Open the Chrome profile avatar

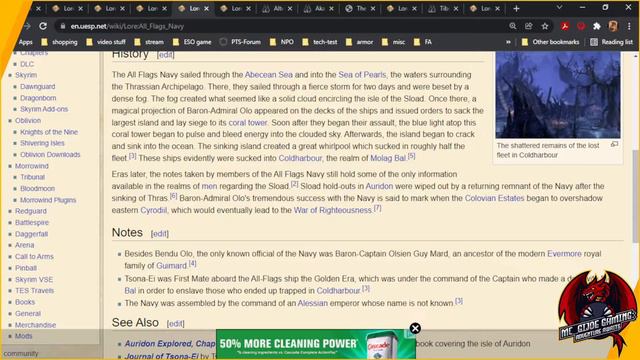pyautogui.click(x=613, y=26)
